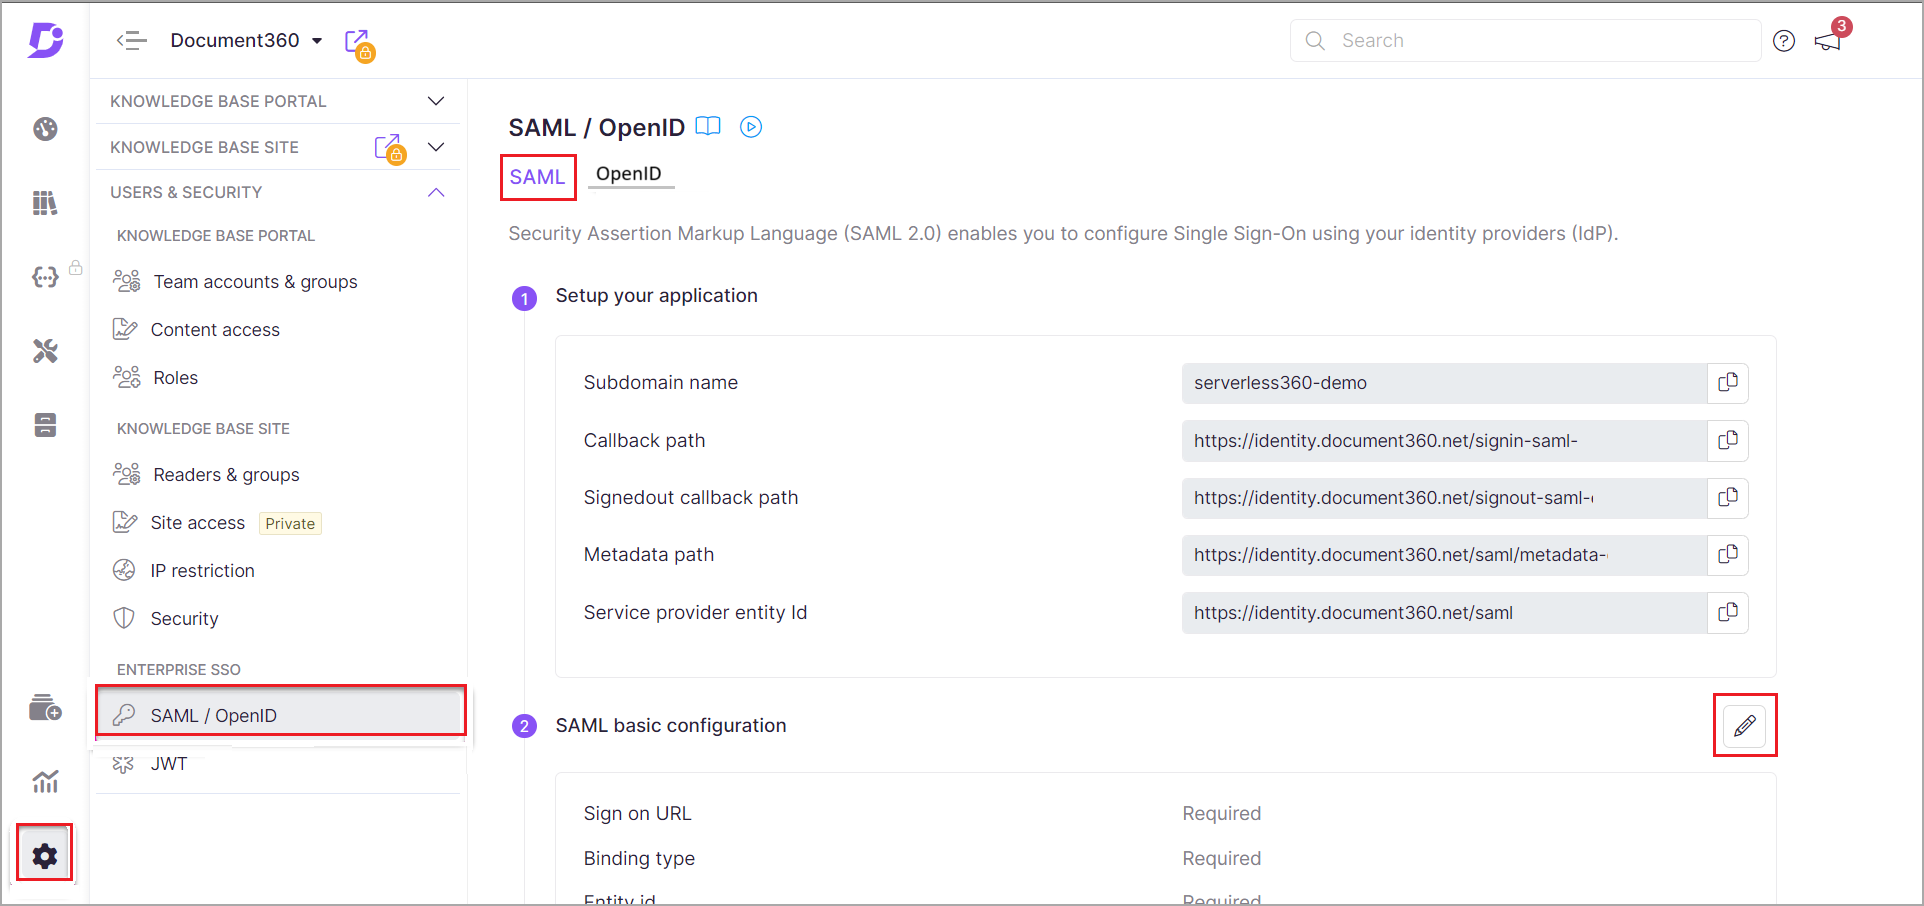Open the Documentation books icon in left rail
The width and height of the screenshot is (1924, 906).
coord(45,203)
